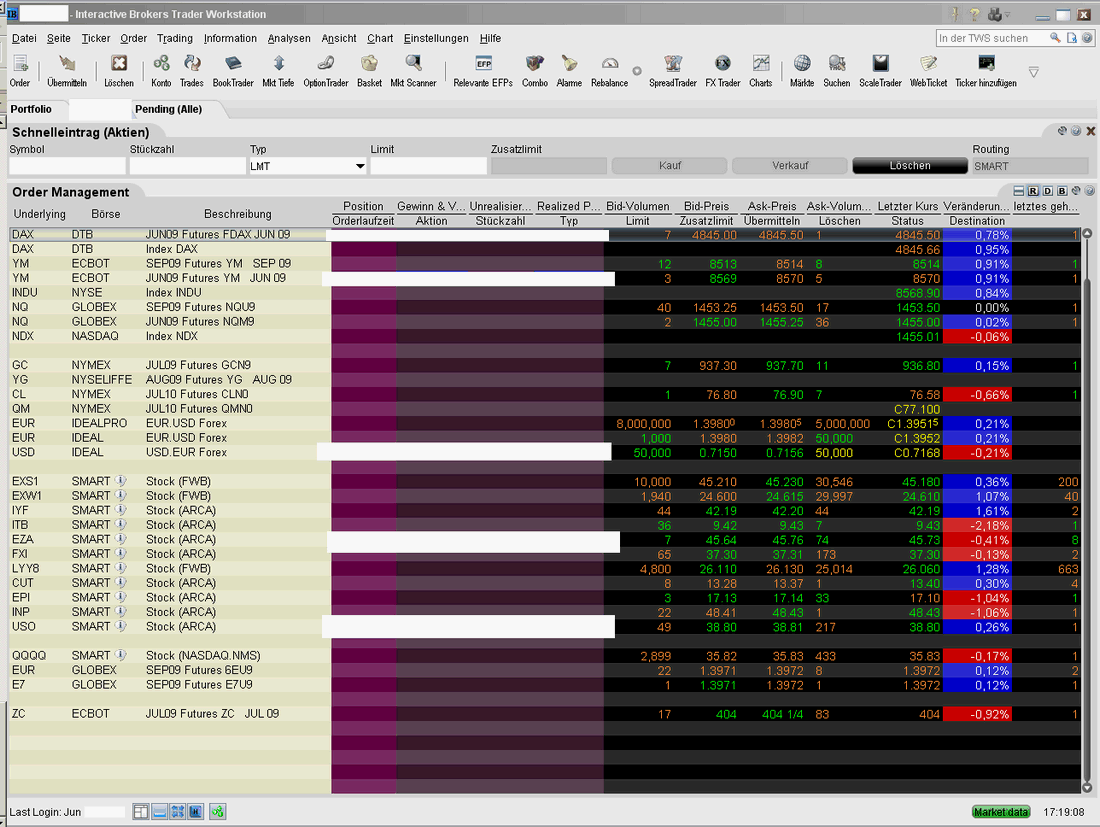This screenshot has width=1100, height=827.
Task: Click the Symbol input field
Action: click(x=65, y=165)
